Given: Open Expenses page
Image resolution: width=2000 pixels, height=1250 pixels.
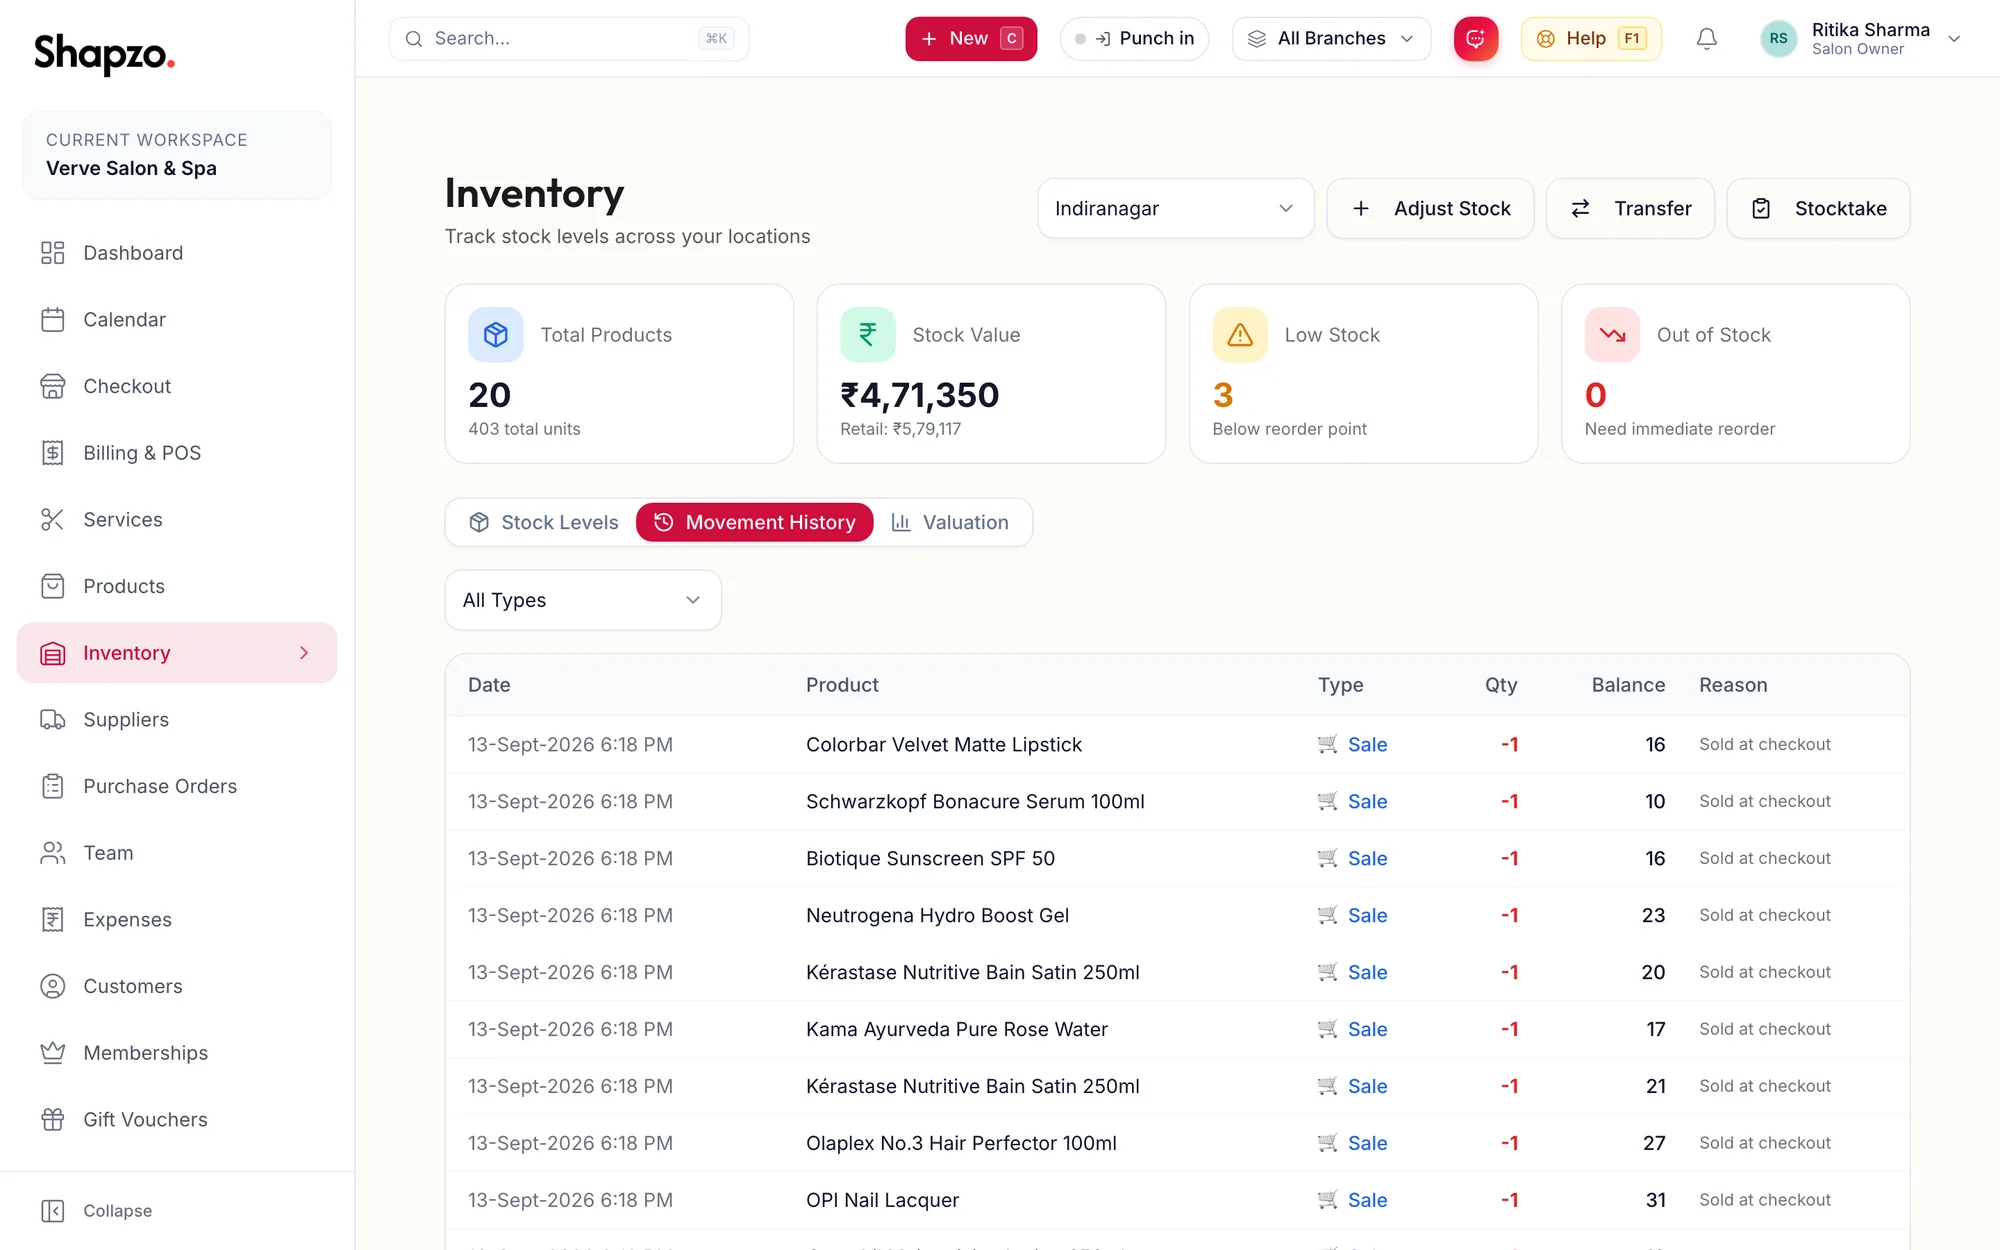Looking at the screenshot, I should pyautogui.click(x=177, y=920).
